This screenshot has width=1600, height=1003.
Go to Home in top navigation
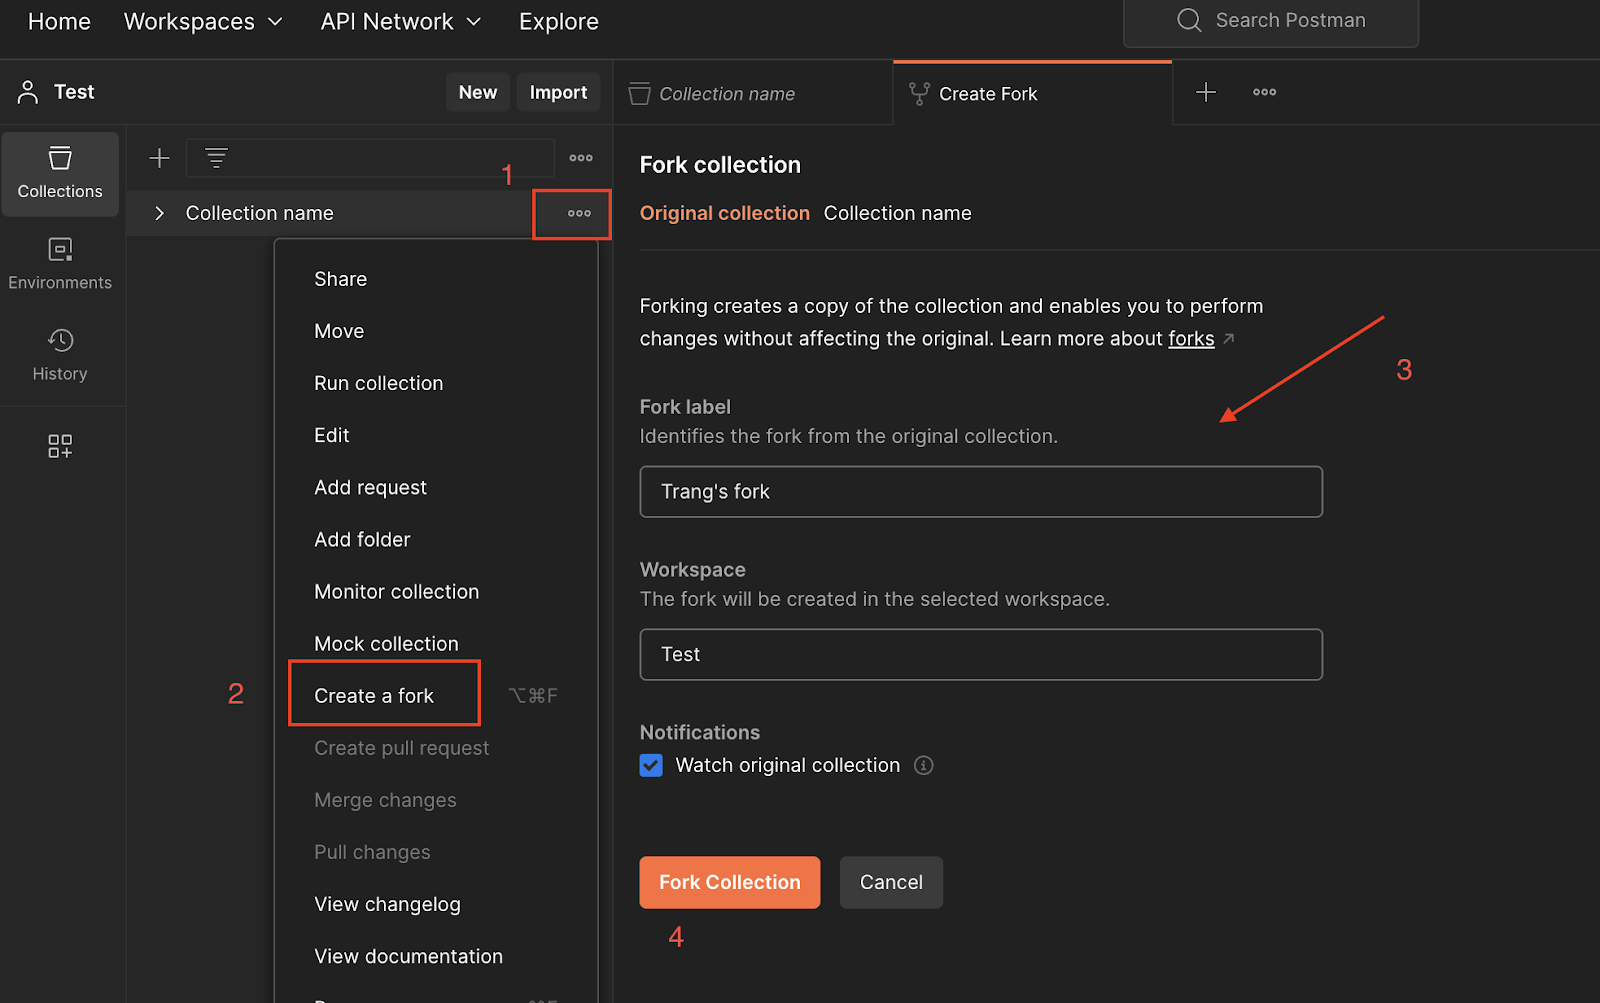coord(59,21)
